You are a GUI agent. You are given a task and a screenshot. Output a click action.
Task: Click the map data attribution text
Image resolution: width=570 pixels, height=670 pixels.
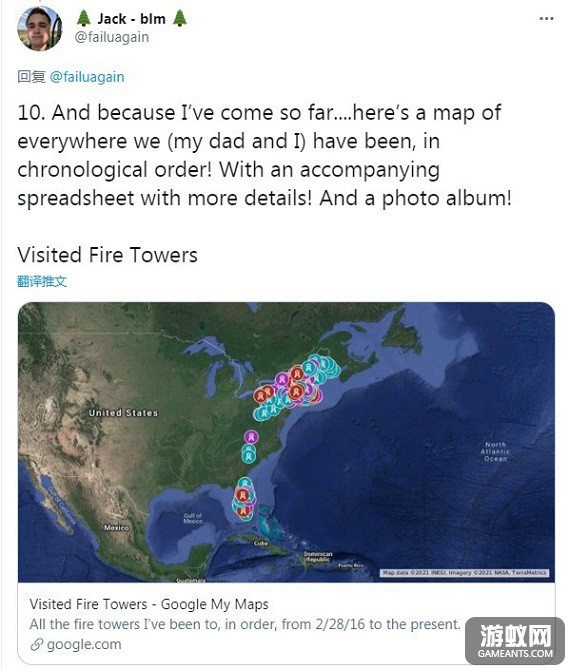[x=464, y=573]
